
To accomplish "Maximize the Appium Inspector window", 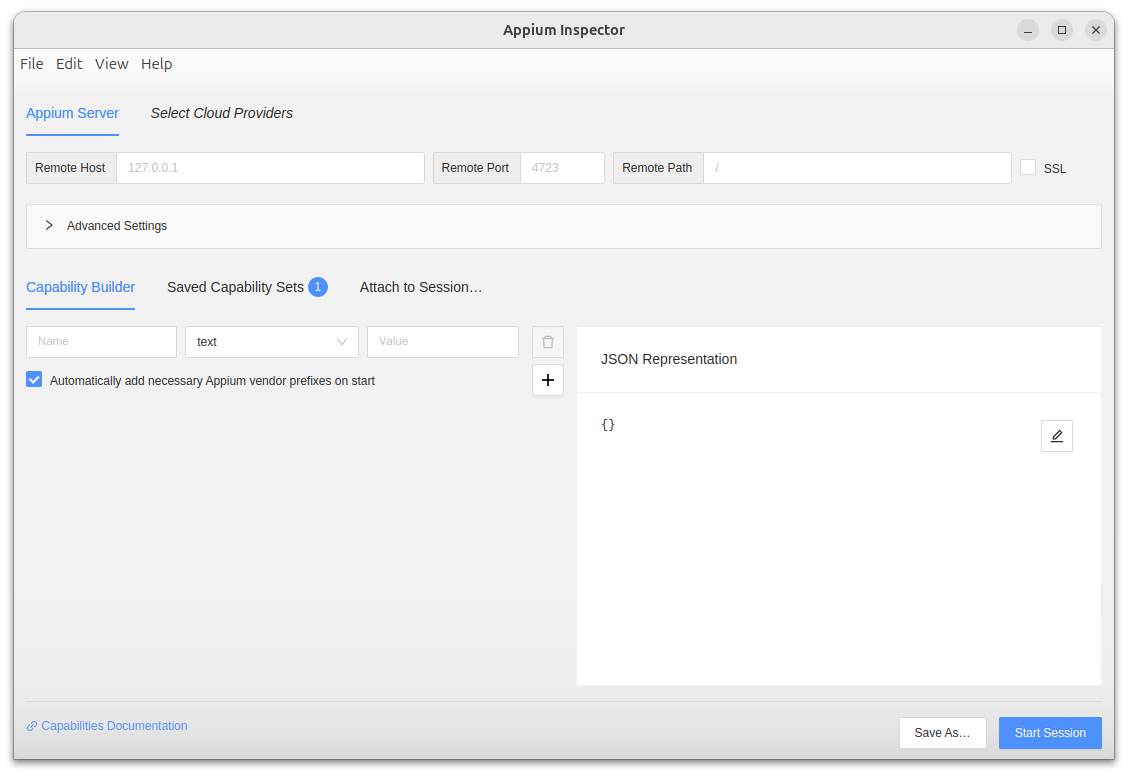I will (1061, 30).
